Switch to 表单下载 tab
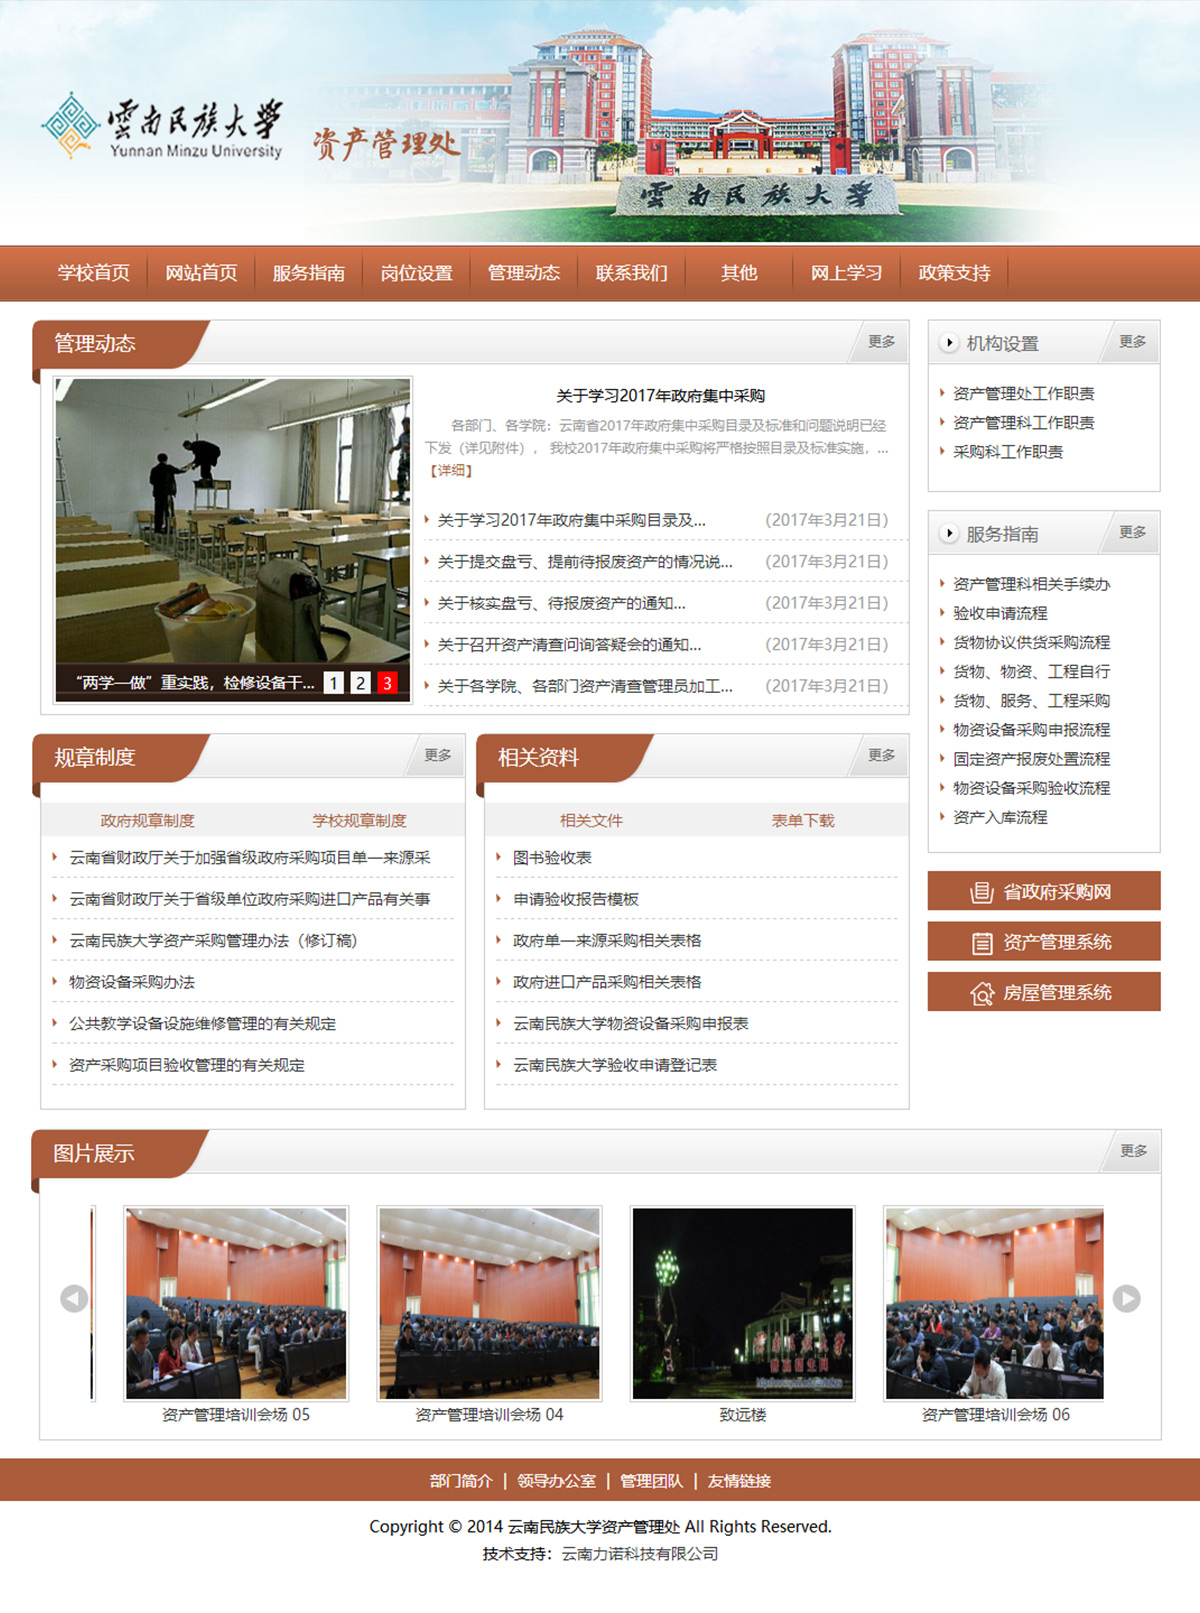The height and width of the screenshot is (1613, 1200). tap(802, 820)
